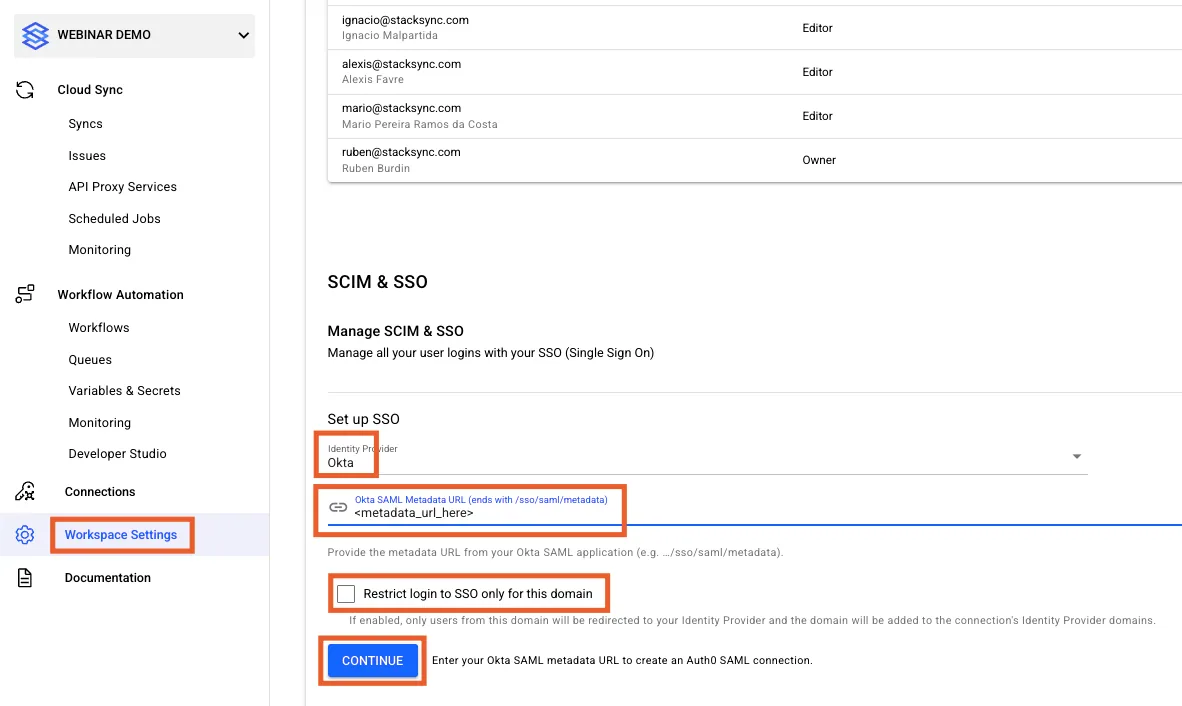Open the Workflows page

(x=99, y=328)
